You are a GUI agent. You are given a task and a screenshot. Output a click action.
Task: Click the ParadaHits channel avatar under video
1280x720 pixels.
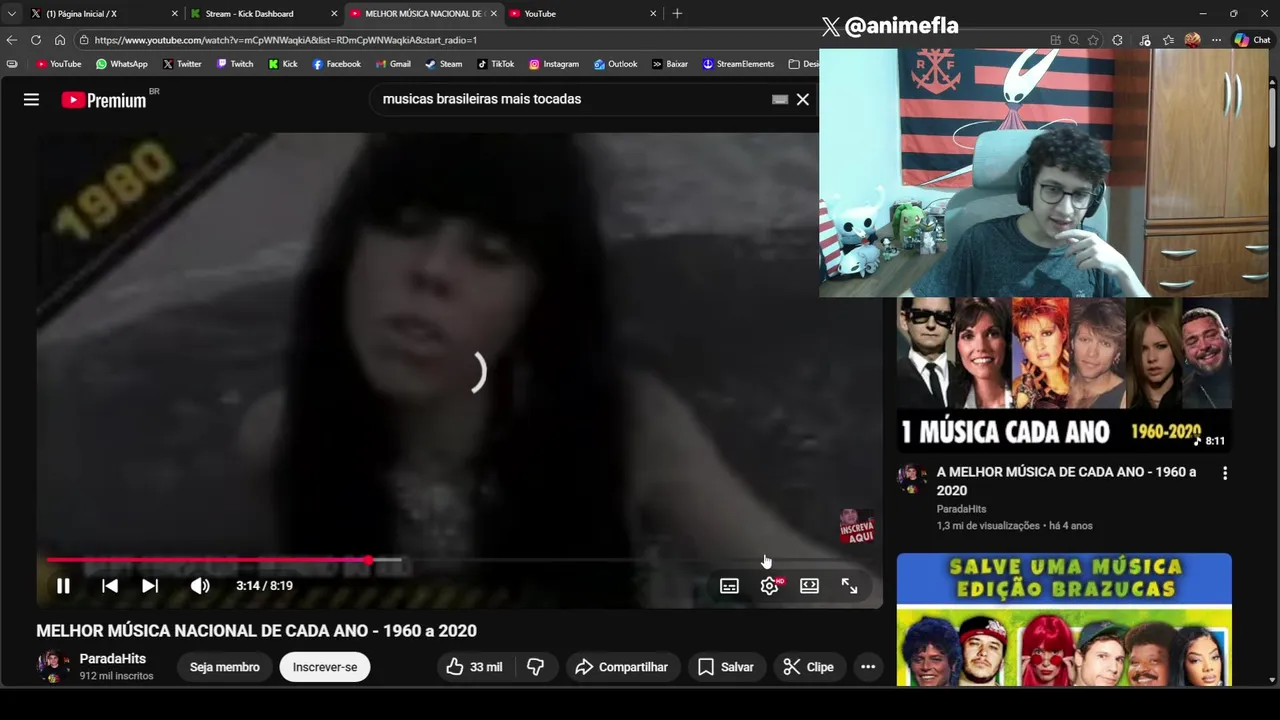53,667
